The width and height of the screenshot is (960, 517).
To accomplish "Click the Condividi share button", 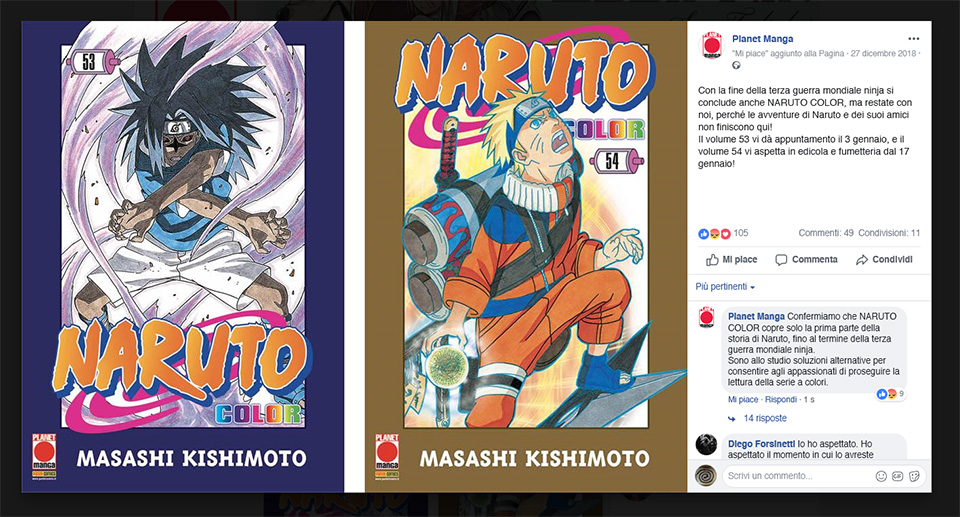I will coord(884,260).
